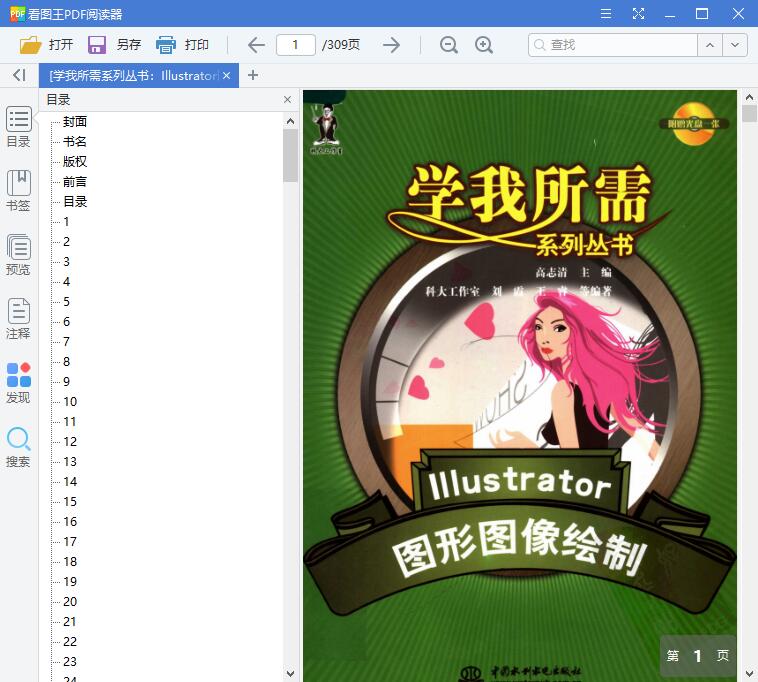Zoom in with the plus magnifier

pyautogui.click(x=483, y=45)
